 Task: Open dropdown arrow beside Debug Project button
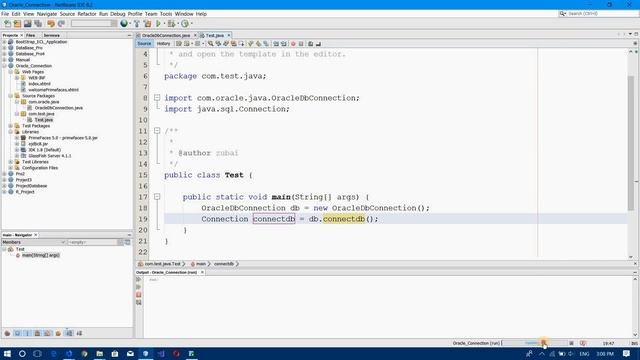click(178, 24)
